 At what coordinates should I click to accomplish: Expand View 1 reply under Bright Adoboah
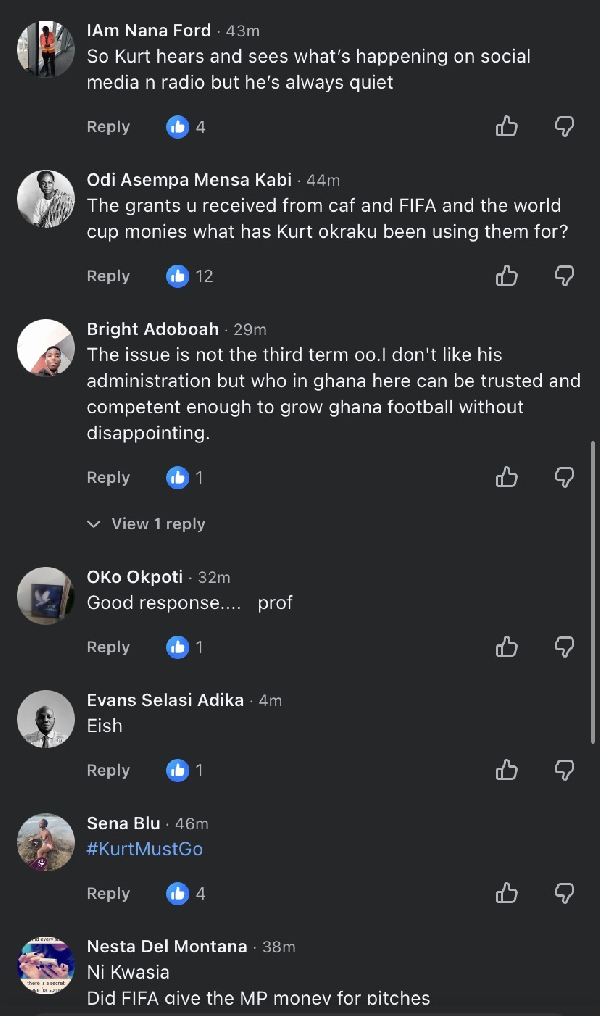click(146, 524)
